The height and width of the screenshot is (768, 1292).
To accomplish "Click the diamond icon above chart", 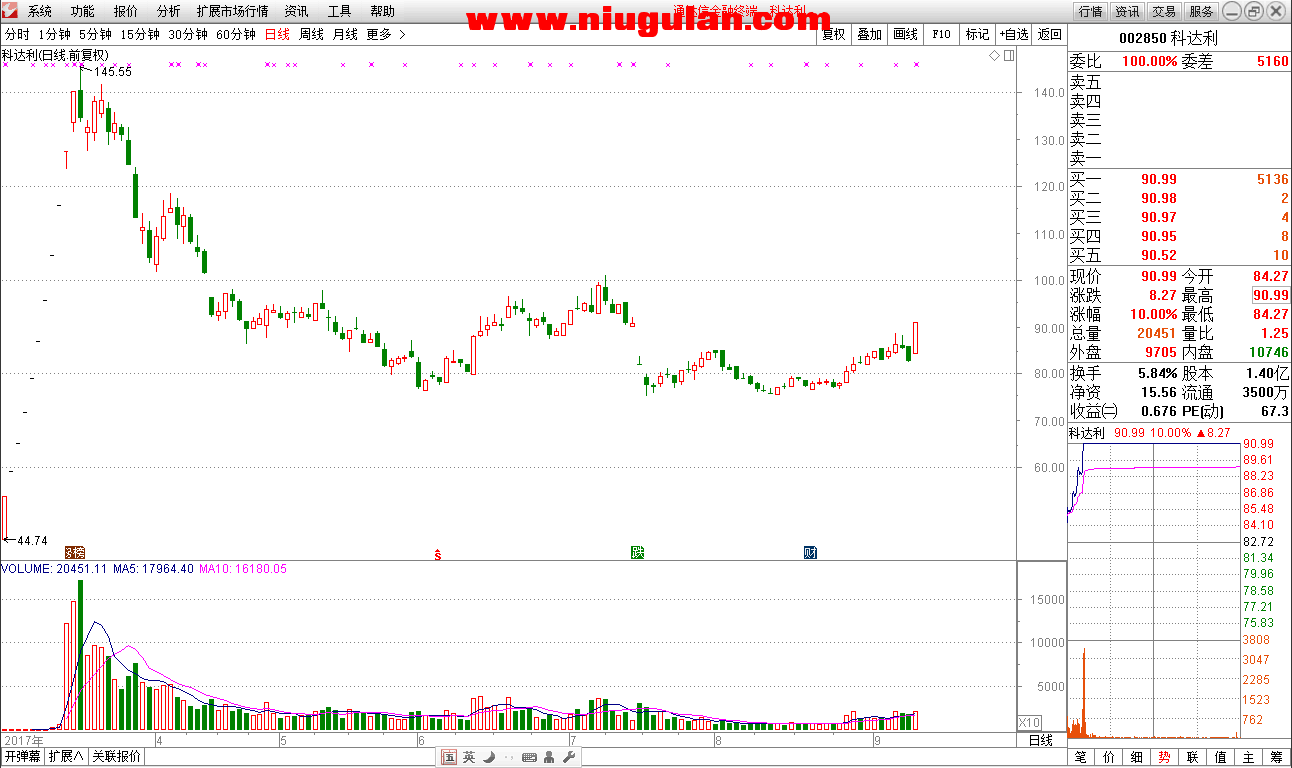I will (x=995, y=56).
